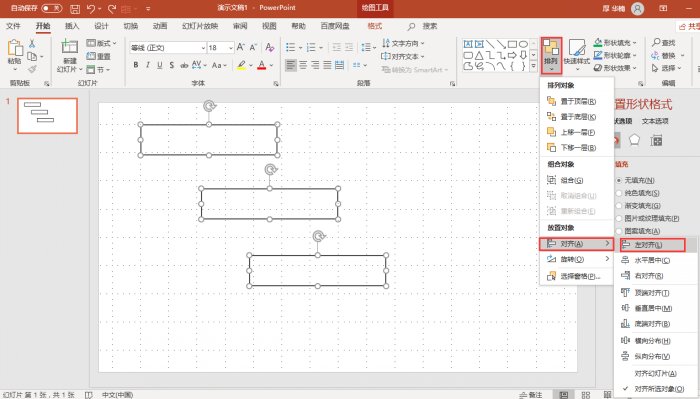This screenshot has height=399, width=700.
Task: Click the Italic formatting icon
Action: 148,65
